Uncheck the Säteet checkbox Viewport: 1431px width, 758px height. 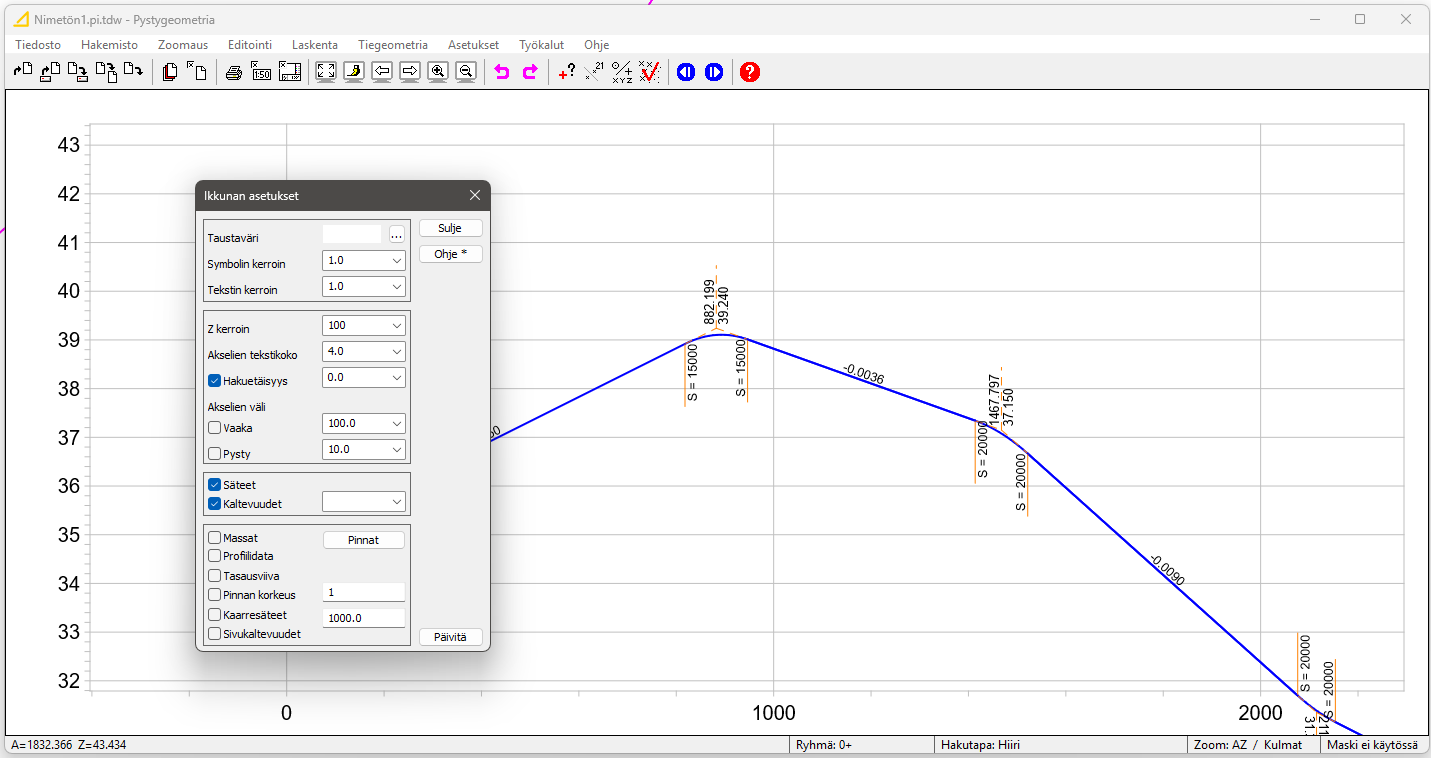(x=215, y=485)
